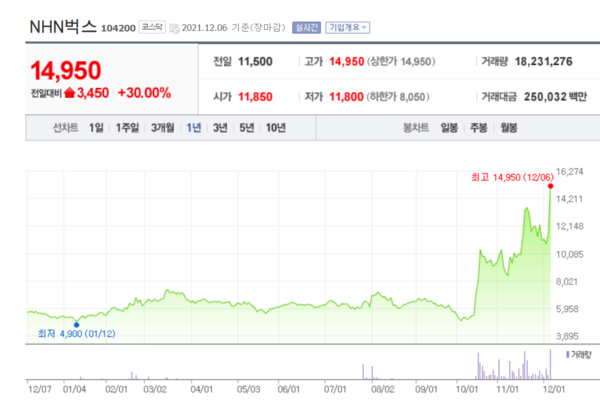Click the stock code 104200
Screen dimensions: 600x406
(118, 28)
